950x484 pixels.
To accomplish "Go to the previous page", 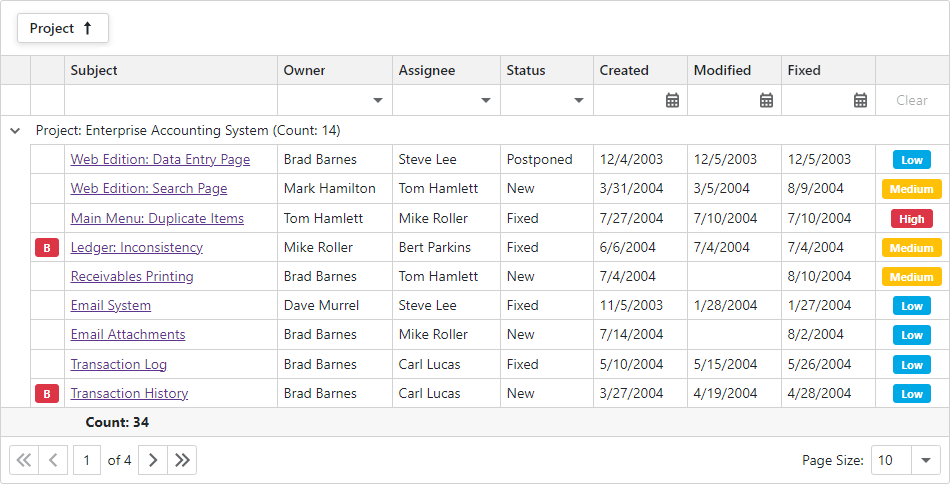I will (x=54, y=460).
